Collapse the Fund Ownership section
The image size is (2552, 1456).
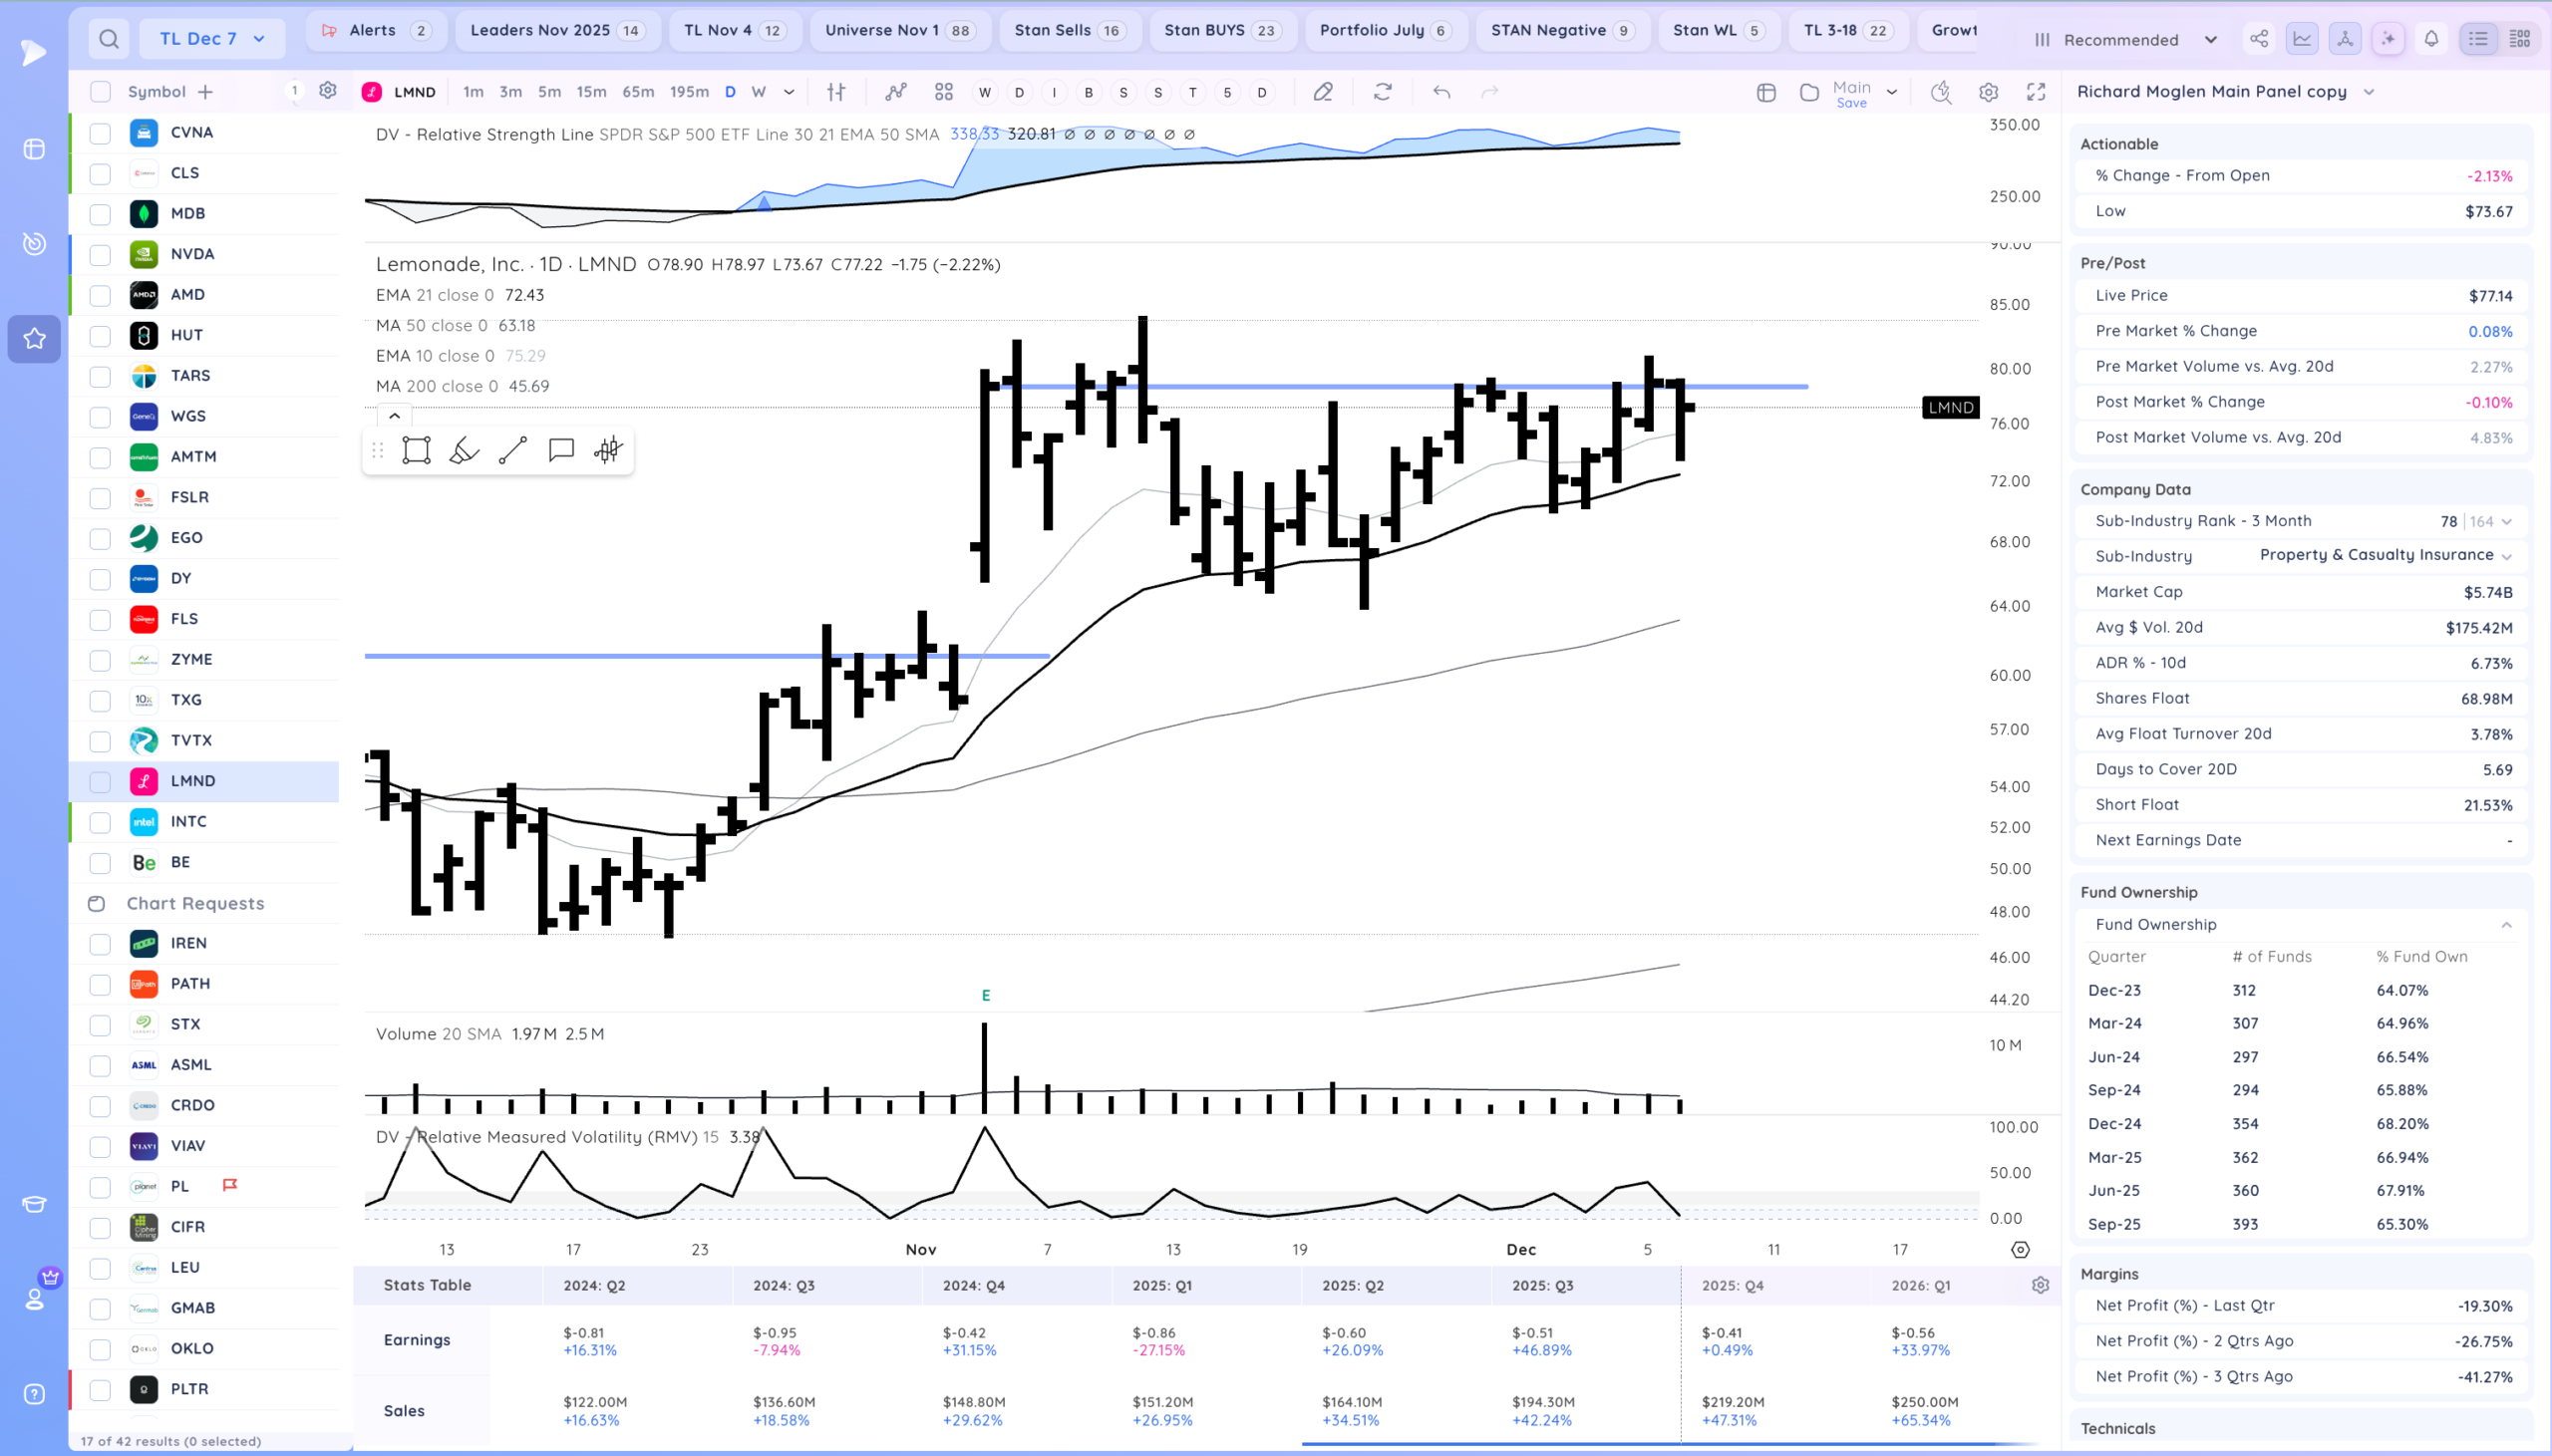2506,925
